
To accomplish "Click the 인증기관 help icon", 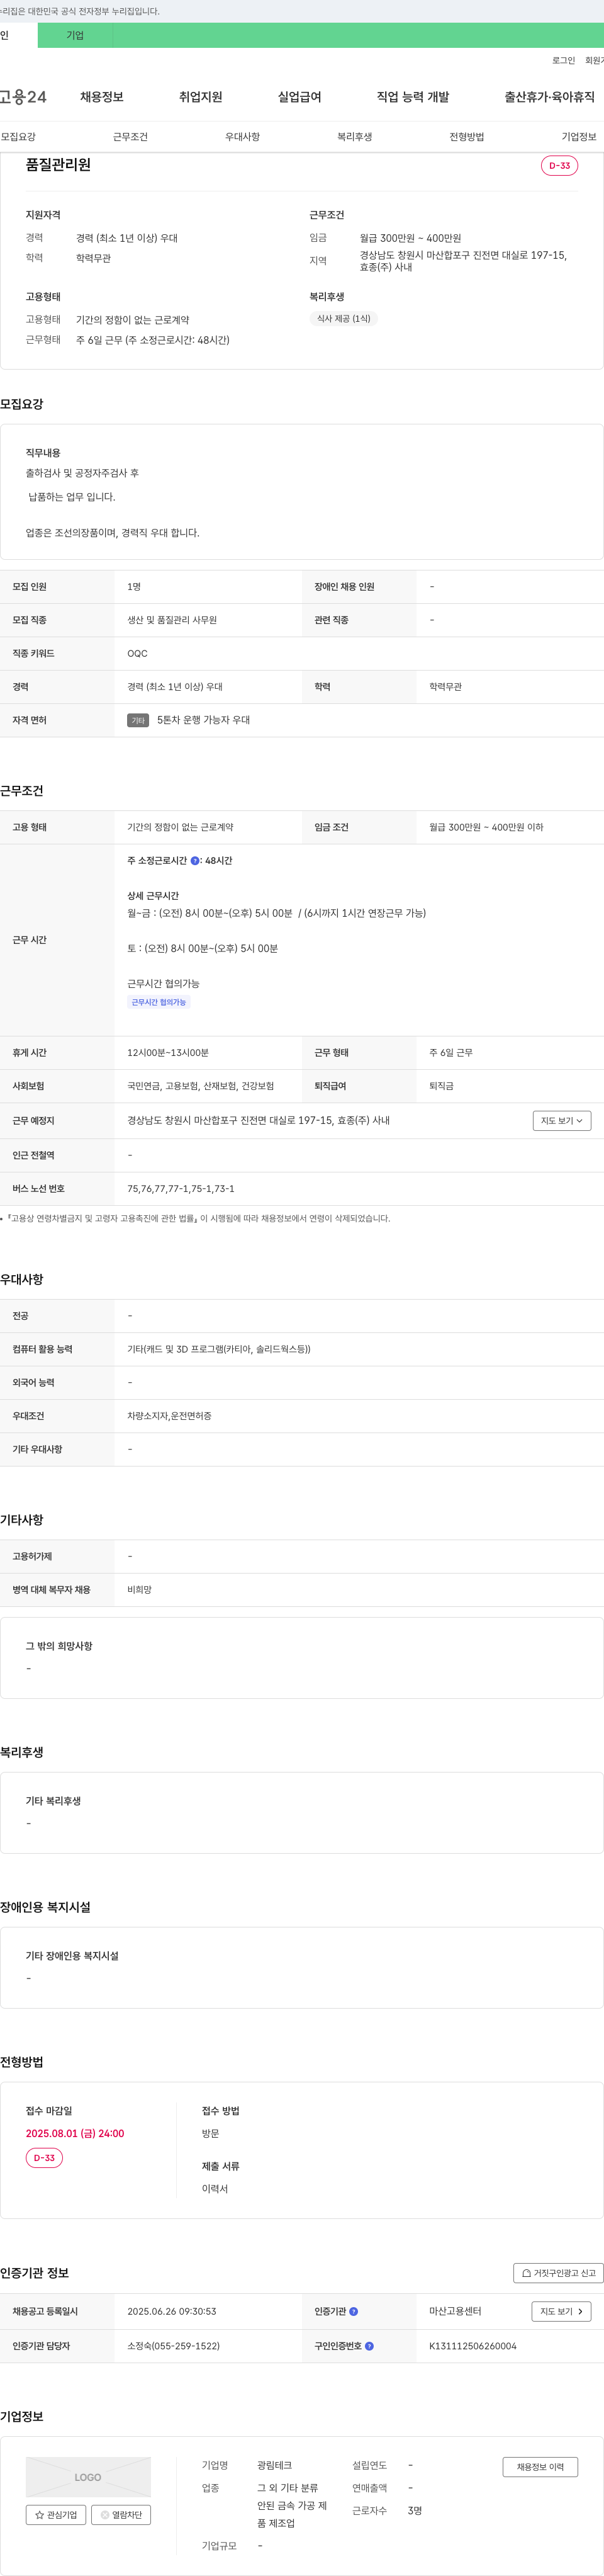I will click(x=354, y=2312).
